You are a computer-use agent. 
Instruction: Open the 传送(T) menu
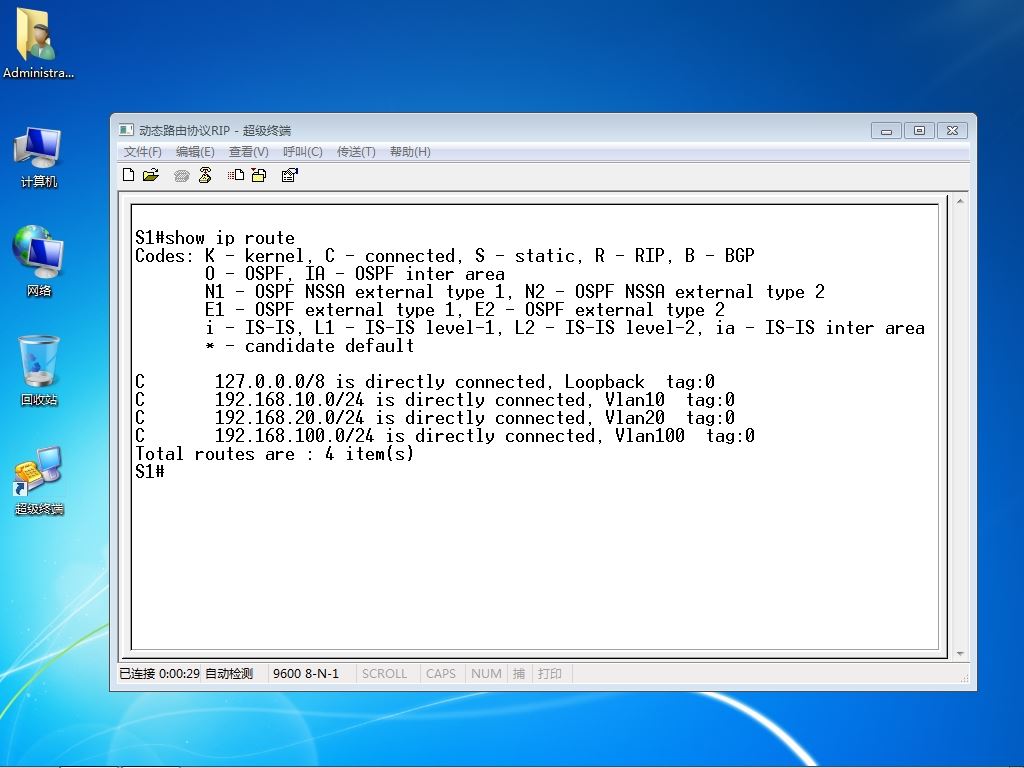356,152
